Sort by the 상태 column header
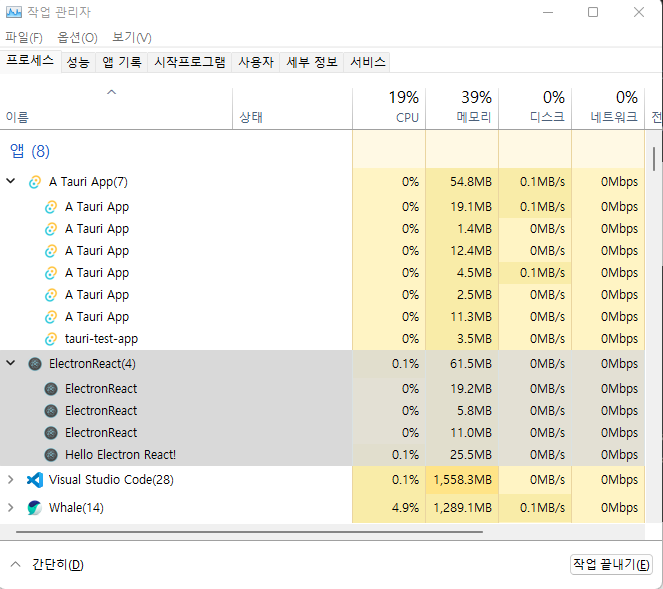This screenshot has height=589, width=663. pyautogui.click(x=292, y=109)
